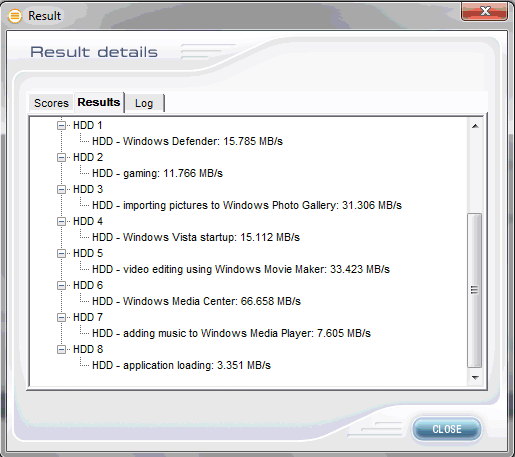Click the orange Result window icon
Viewport: 515px width, 457px height.
(x=15, y=16)
